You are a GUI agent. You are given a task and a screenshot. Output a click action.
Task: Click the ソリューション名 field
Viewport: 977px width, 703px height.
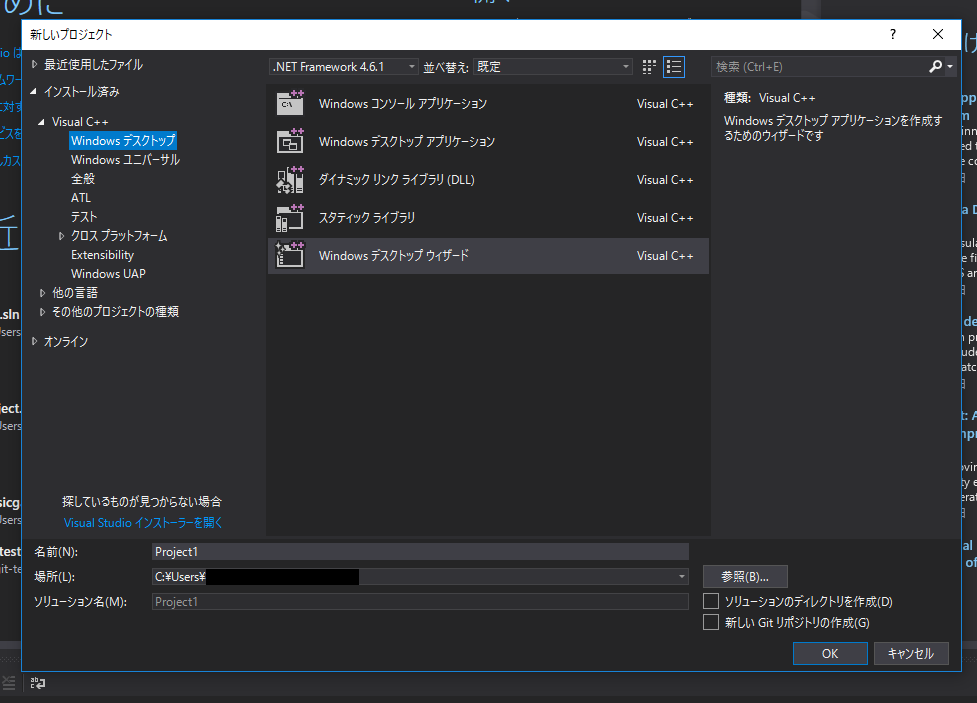[x=421, y=601]
